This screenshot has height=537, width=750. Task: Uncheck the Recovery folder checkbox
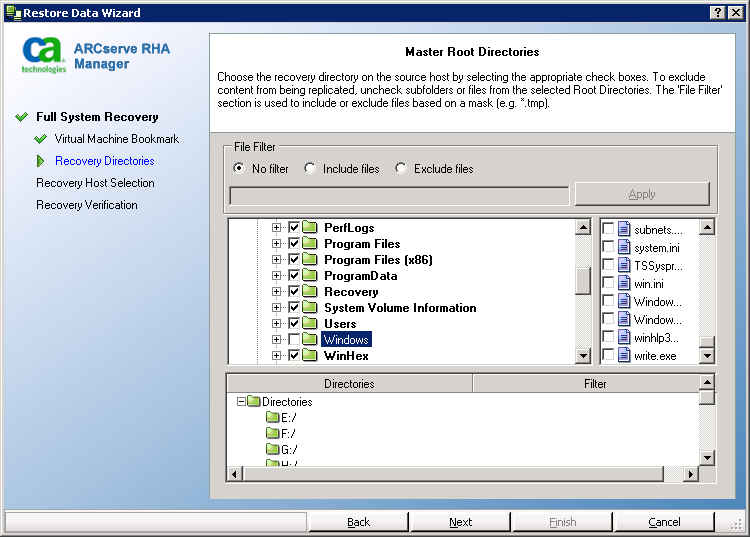(294, 292)
